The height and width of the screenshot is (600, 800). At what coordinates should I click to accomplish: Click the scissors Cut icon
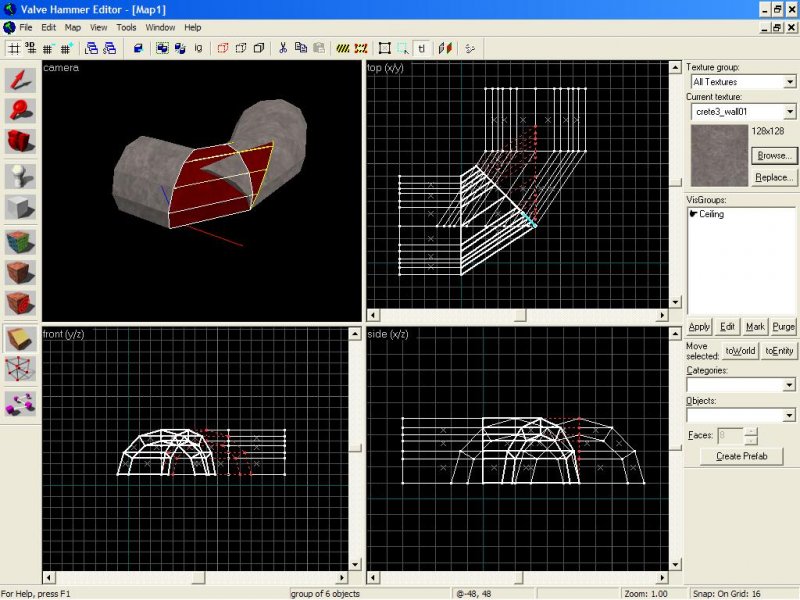tap(284, 47)
